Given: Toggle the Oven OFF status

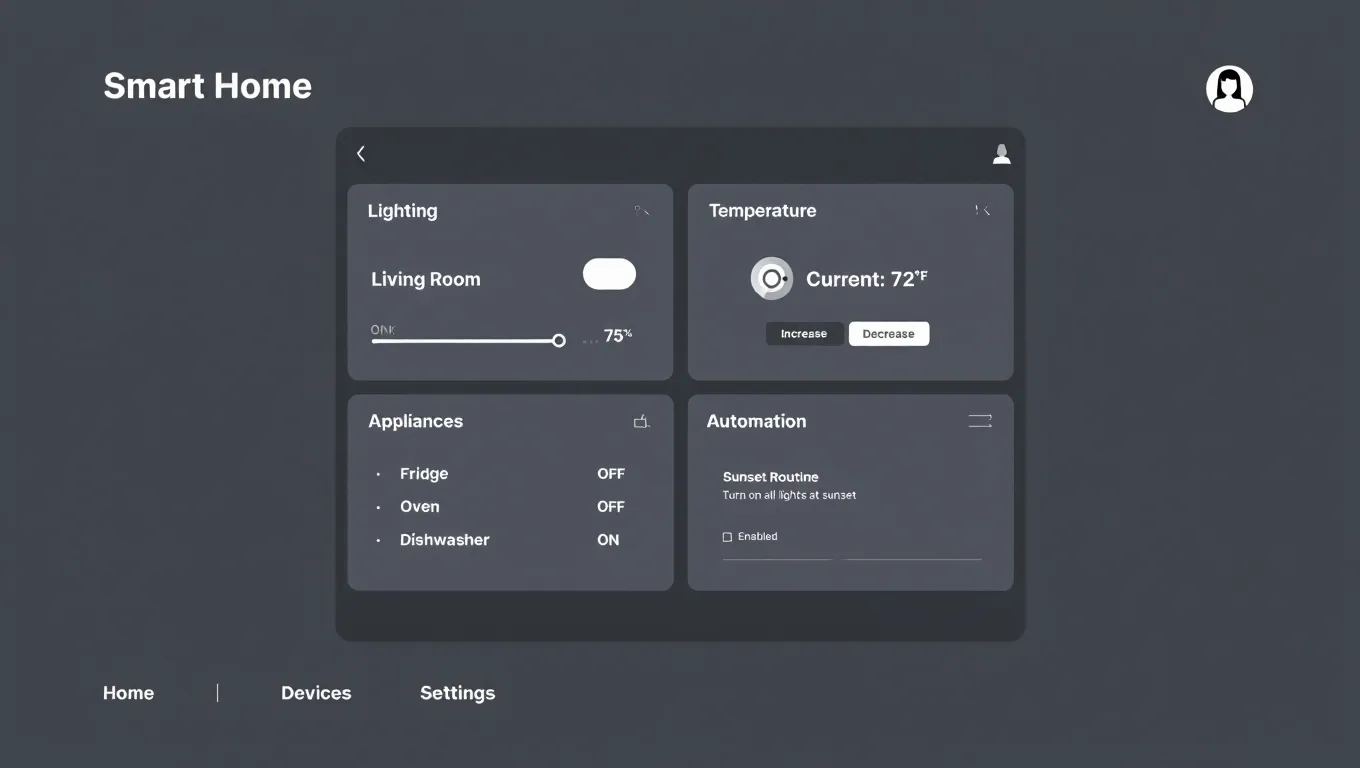Looking at the screenshot, I should [610, 507].
